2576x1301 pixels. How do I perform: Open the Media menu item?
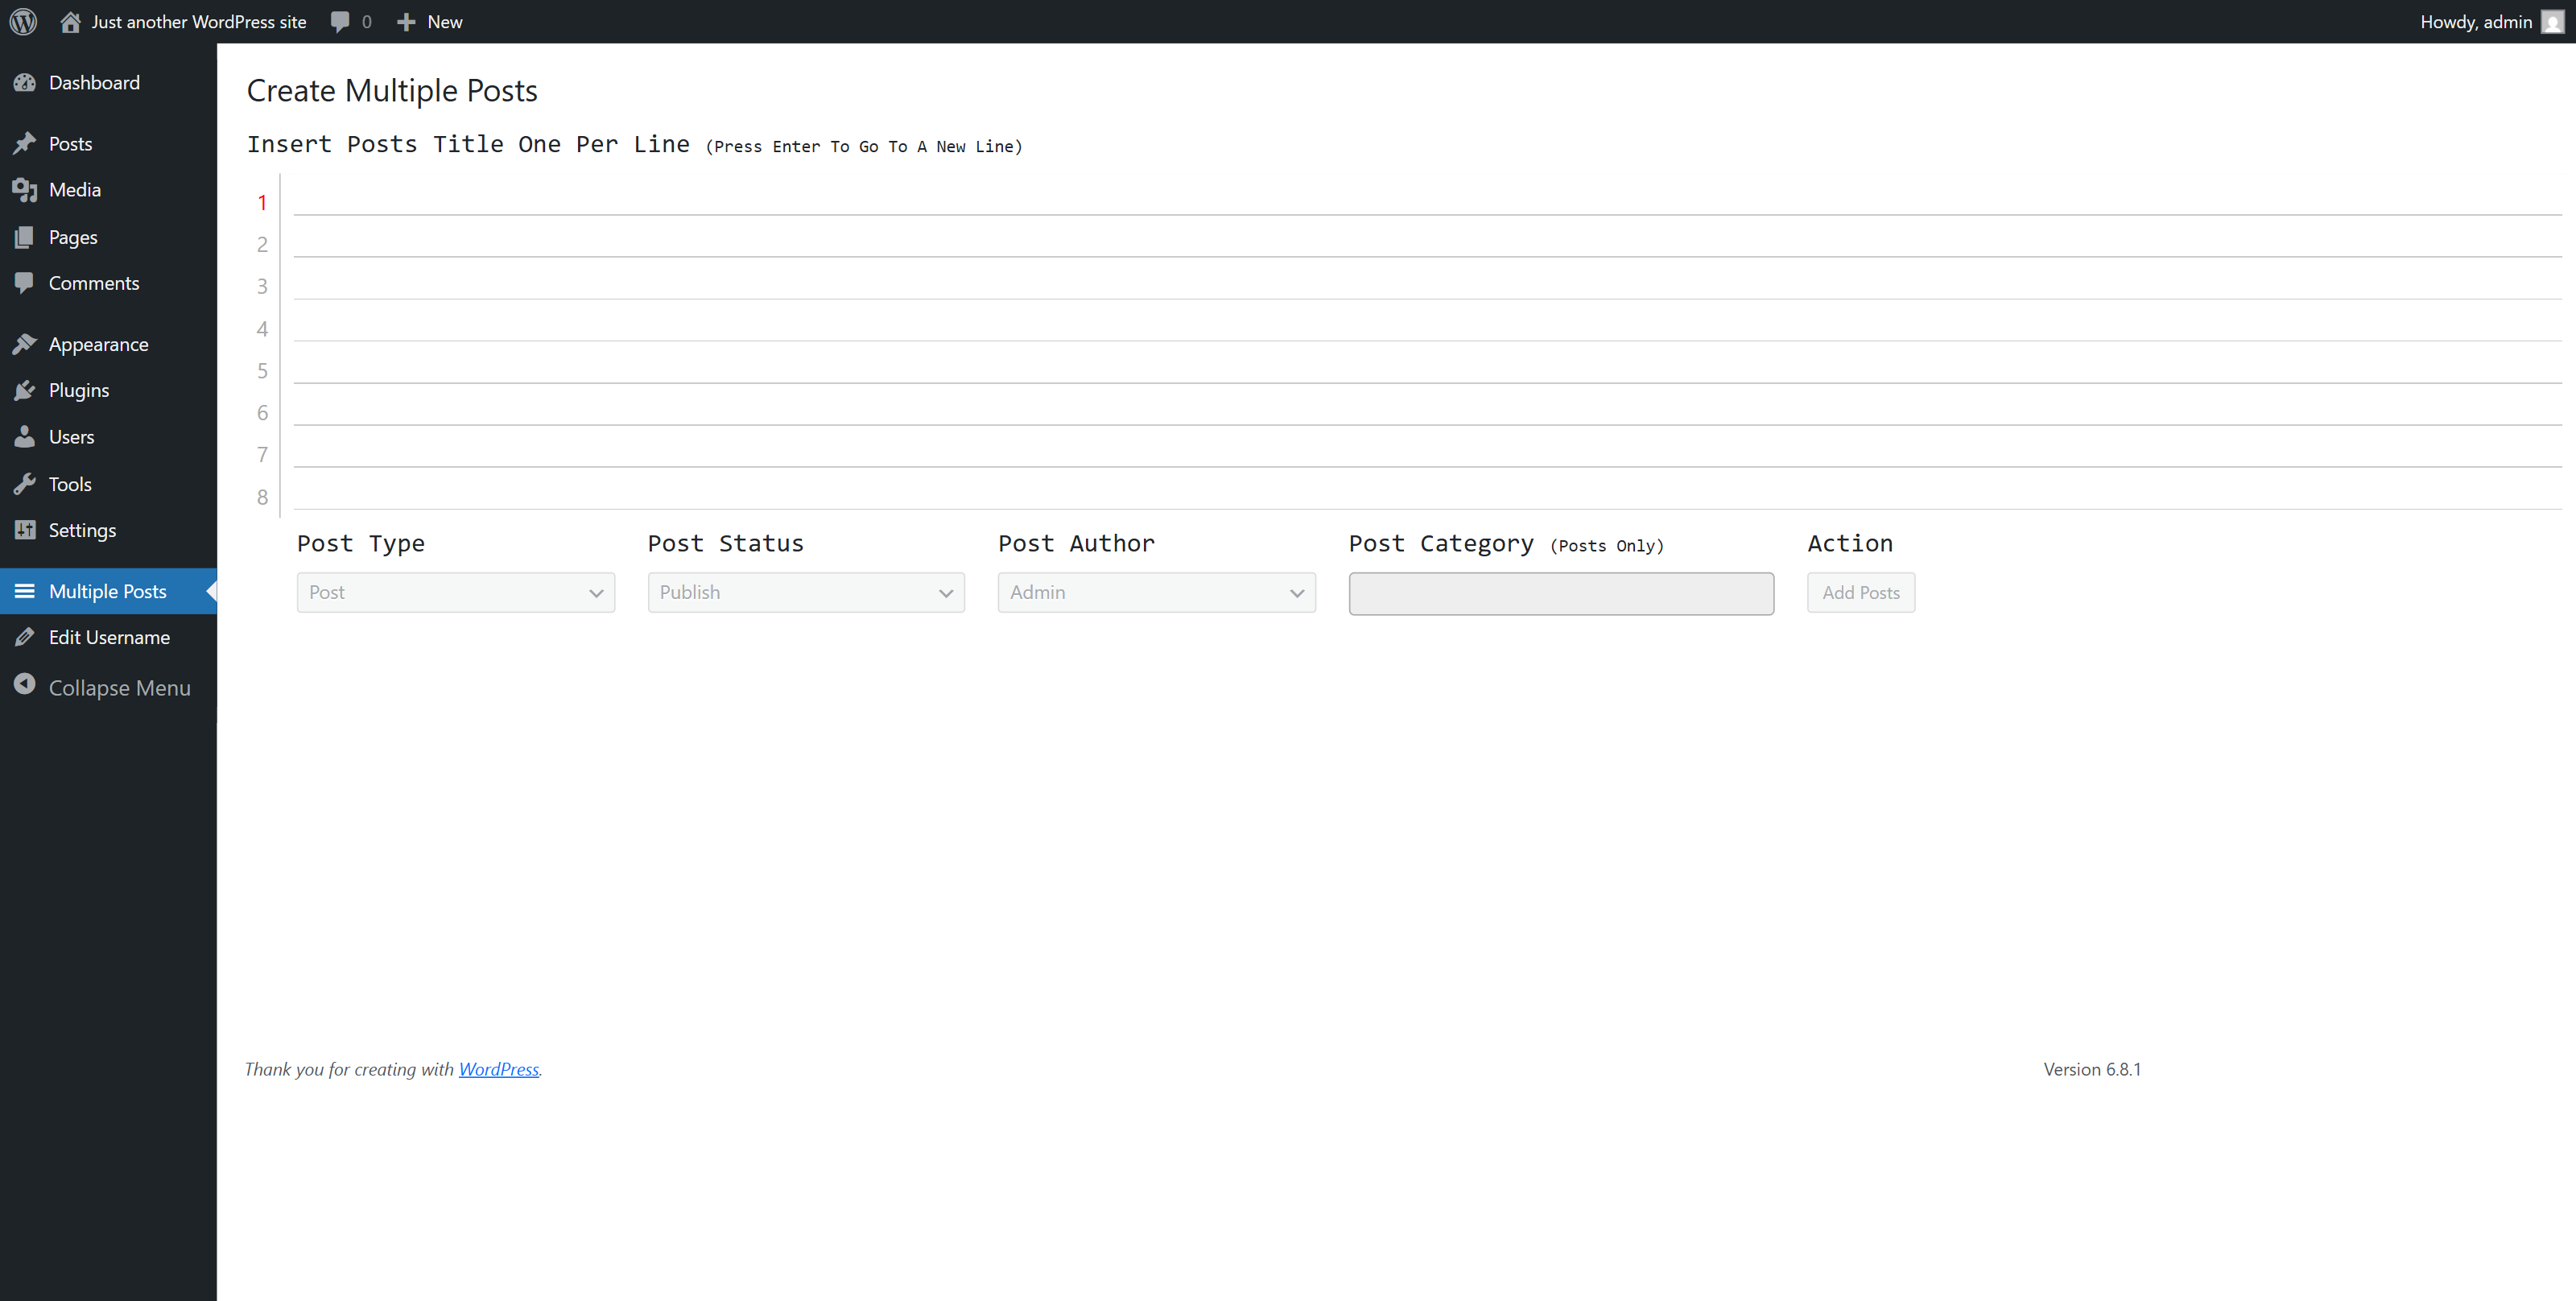75,190
